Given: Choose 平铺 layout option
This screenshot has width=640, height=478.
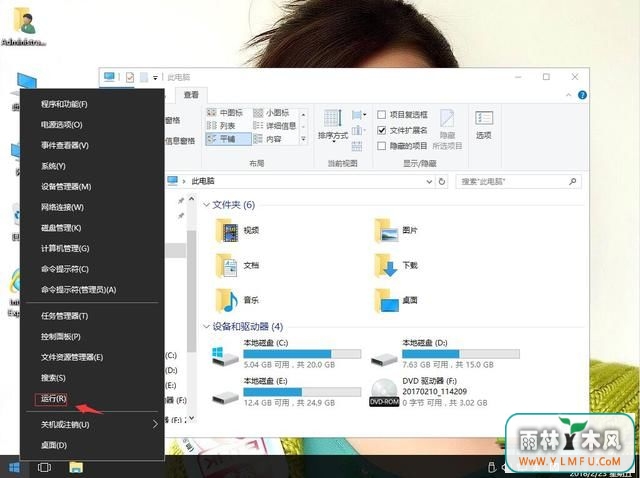Looking at the screenshot, I should 228,139.
